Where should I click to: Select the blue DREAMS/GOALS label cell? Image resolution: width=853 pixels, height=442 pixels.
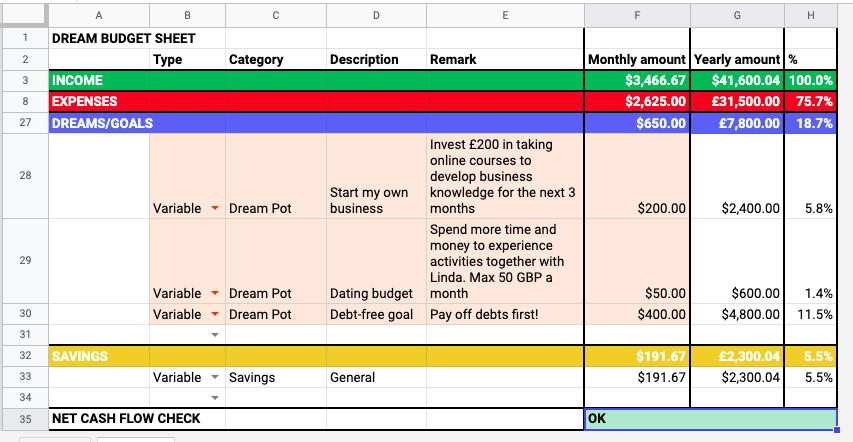pos(98,123)
